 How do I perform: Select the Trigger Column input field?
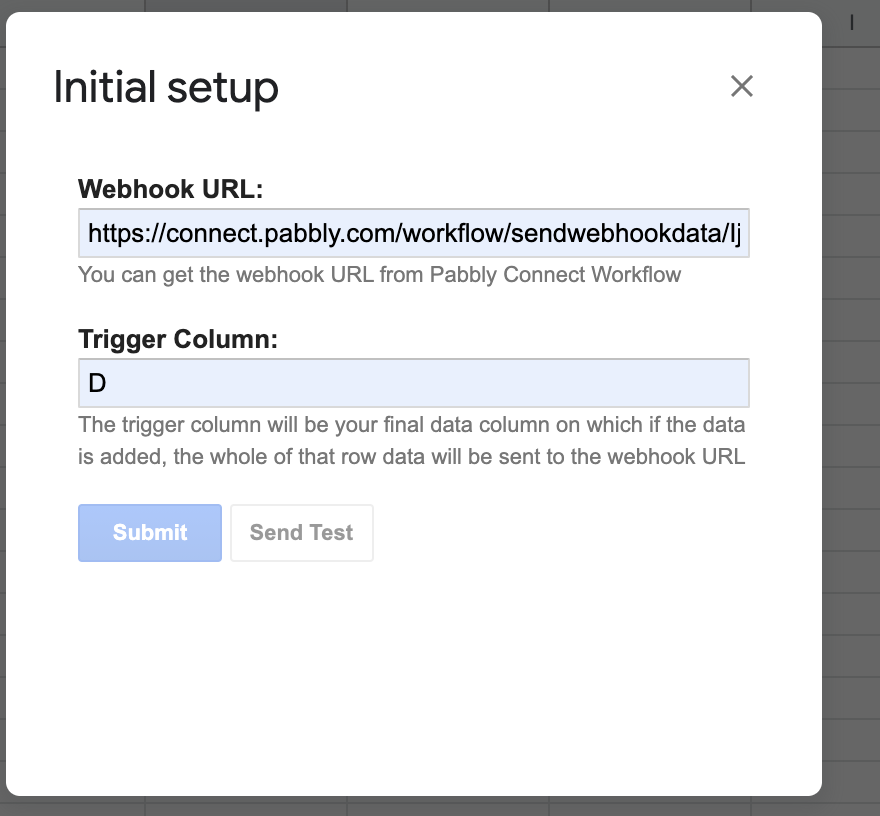pyautogui.click(x=414, y=383)
